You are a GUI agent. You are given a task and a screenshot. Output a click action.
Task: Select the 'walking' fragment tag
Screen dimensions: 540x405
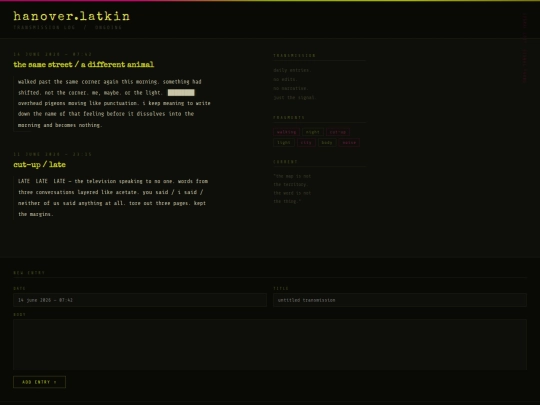286,132
